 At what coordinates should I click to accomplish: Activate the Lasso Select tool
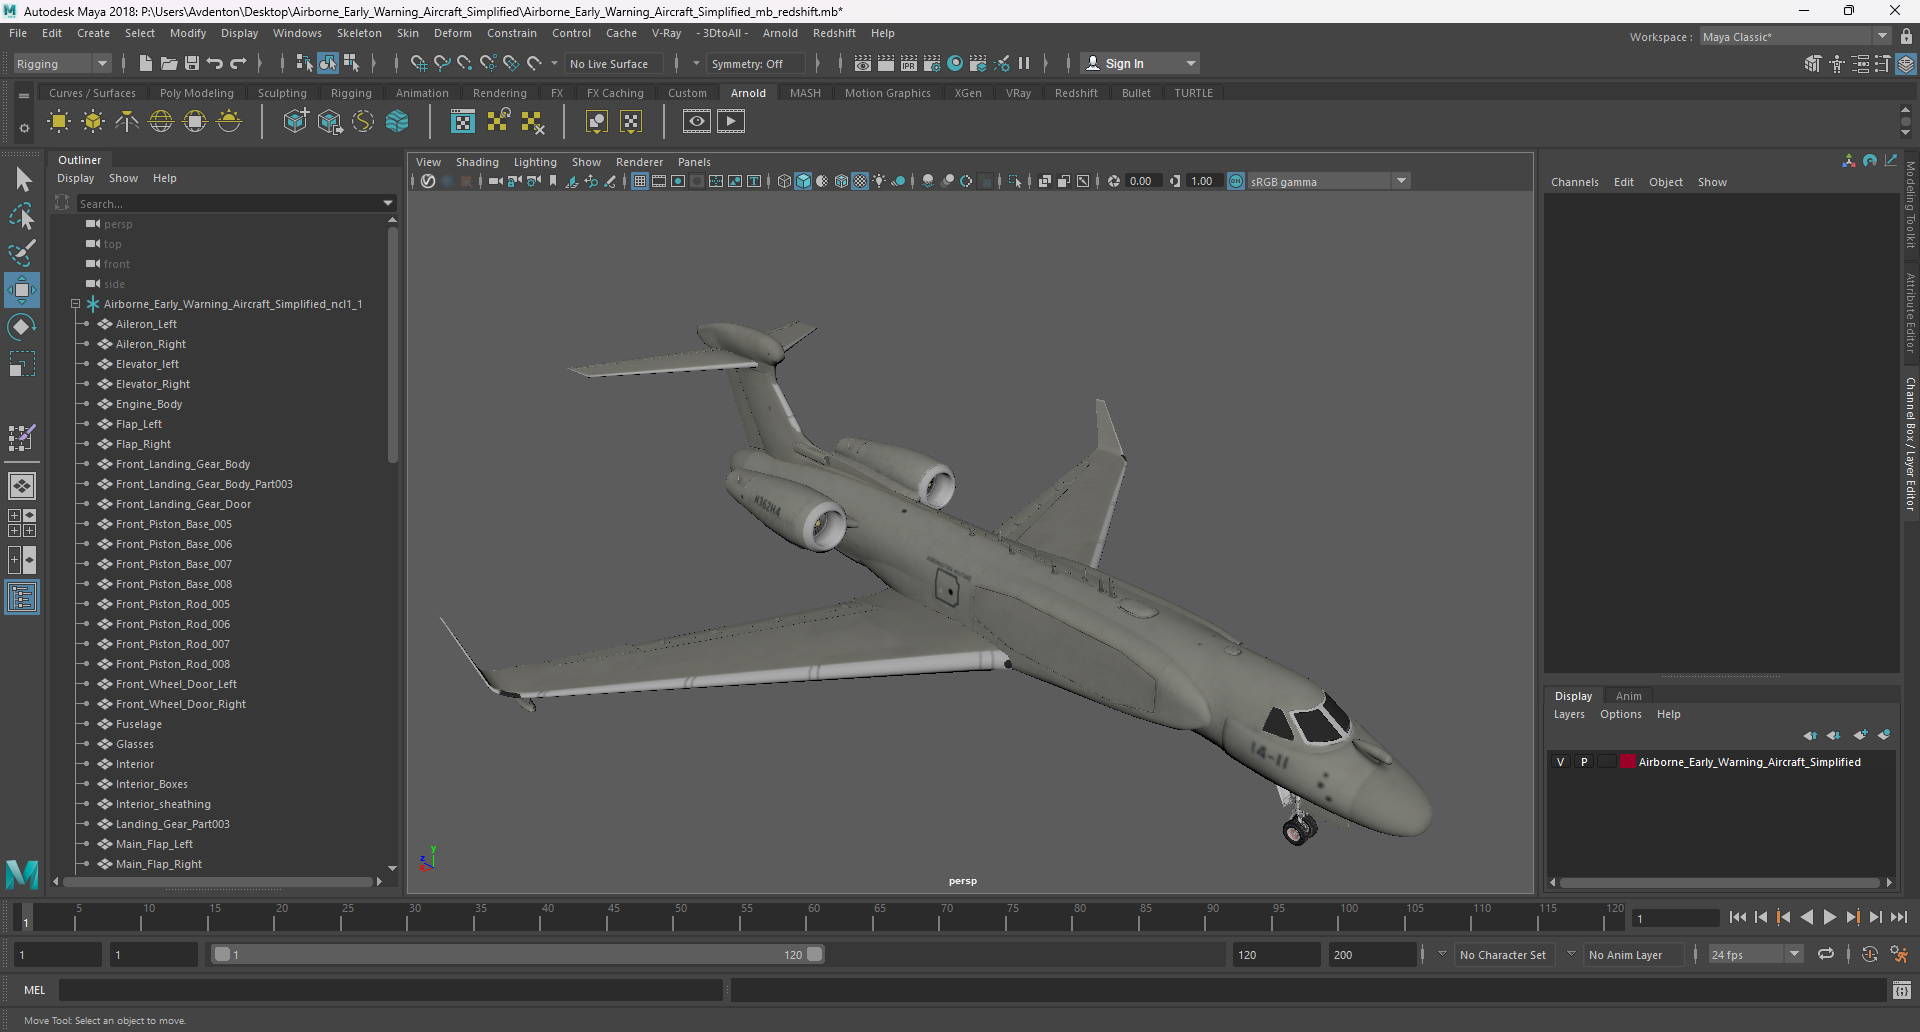click(22, 216)
